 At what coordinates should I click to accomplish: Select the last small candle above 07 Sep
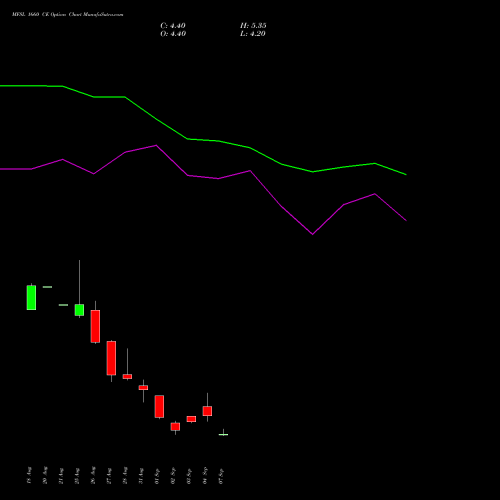223,434
